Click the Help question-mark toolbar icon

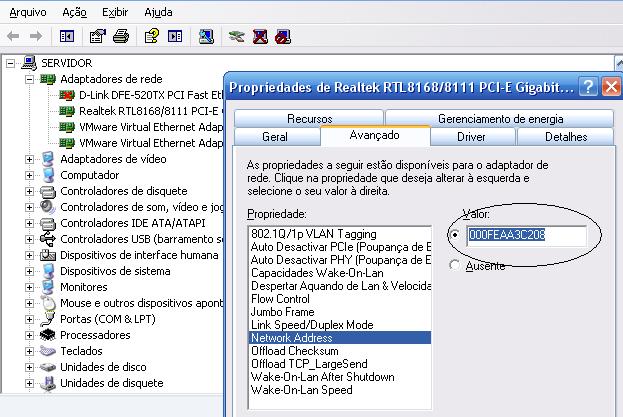click(151, 37)
